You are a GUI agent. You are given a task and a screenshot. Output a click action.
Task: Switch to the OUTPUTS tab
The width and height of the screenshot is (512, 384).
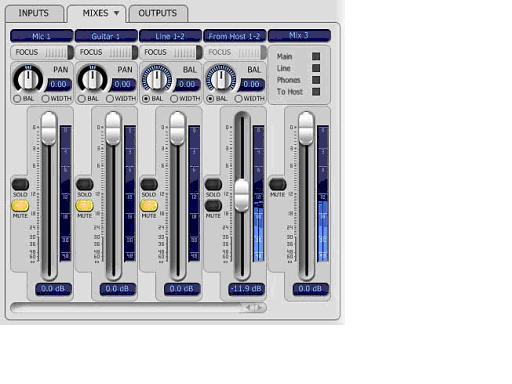[x=158, y=13]
